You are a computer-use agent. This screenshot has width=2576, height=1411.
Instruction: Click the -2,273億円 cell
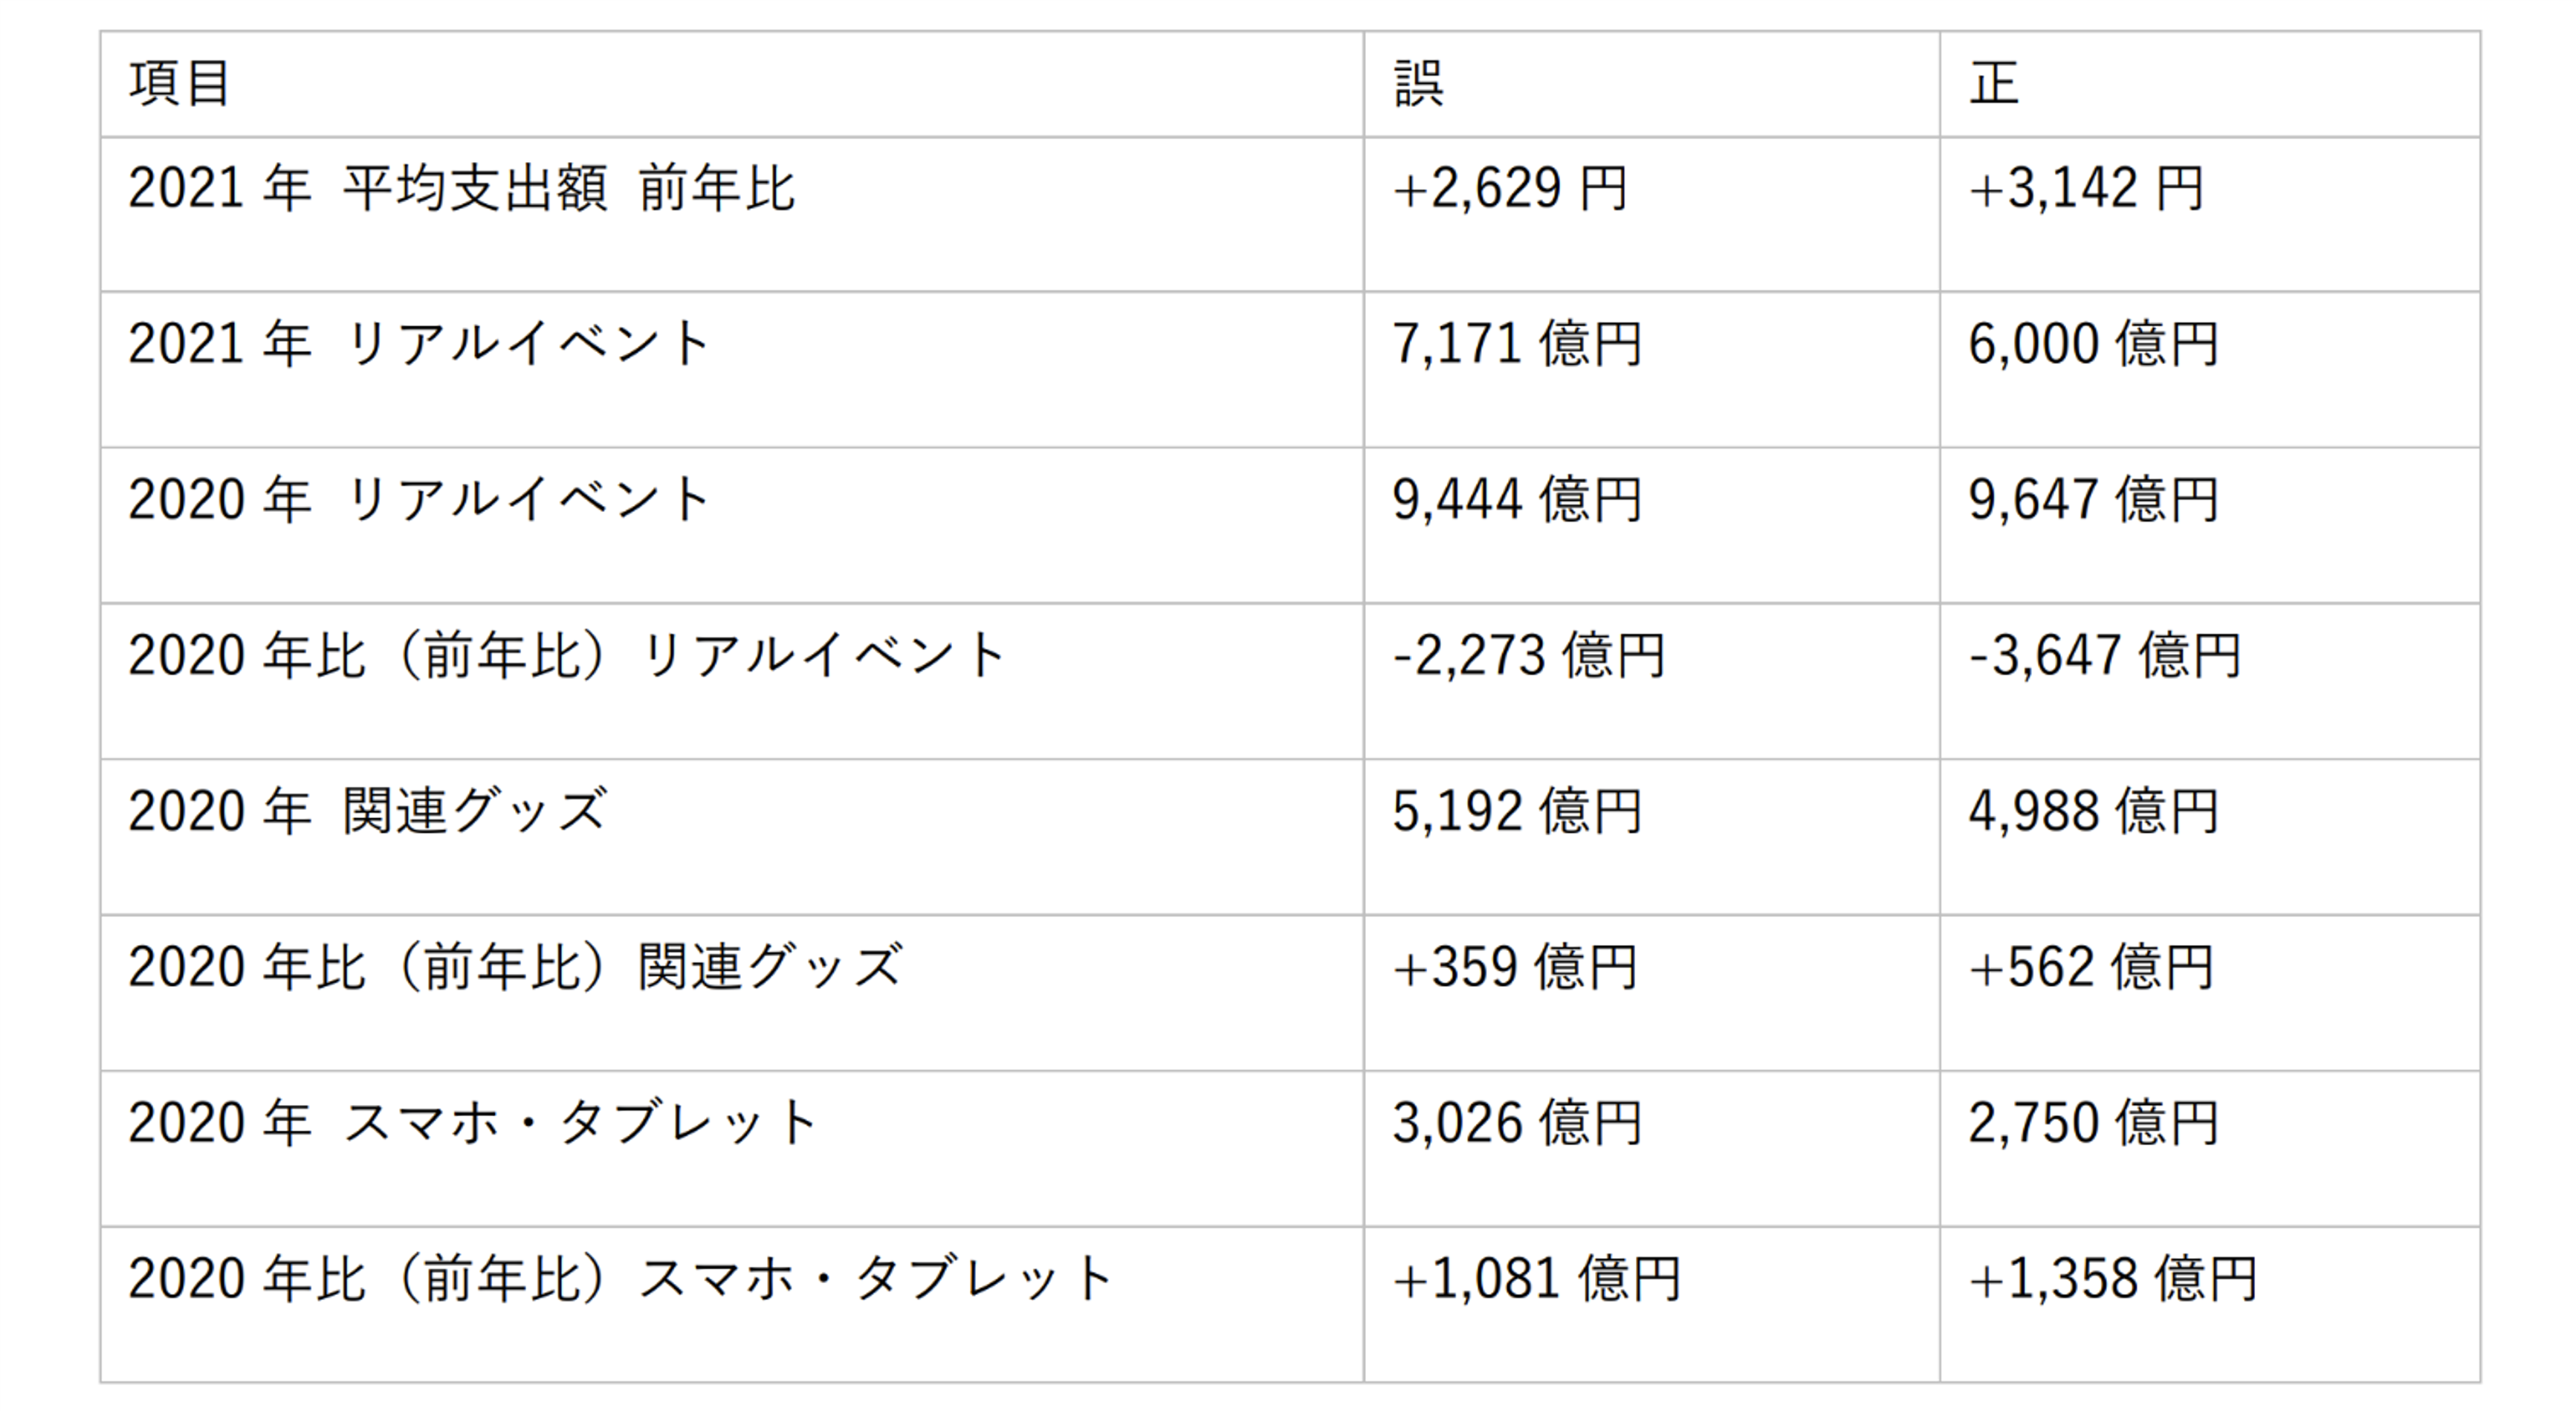pos(1529,656)
